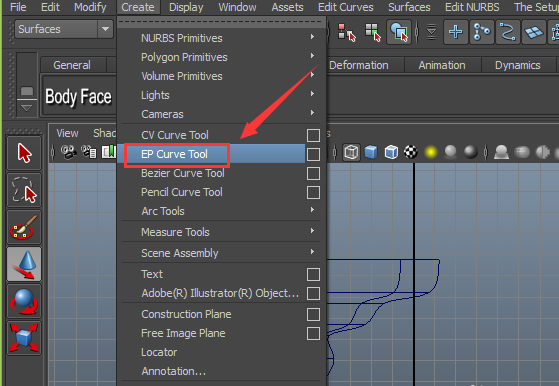Choose Bezier Curve Tool from menu

[x=183, y=173]
